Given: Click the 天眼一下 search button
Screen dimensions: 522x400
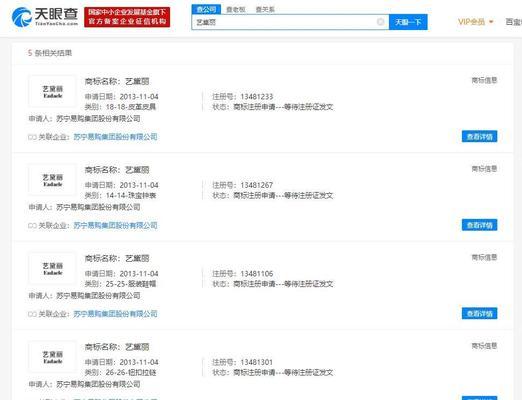Looking at the screenshot, I should tap(408, 22).
